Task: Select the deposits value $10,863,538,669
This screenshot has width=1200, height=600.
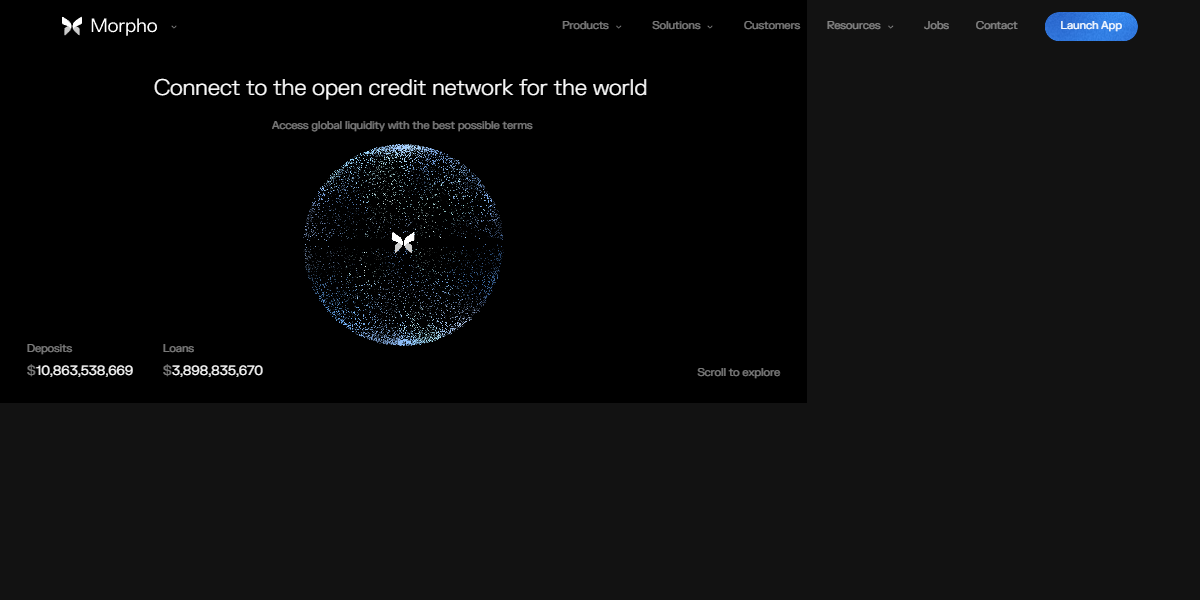Action: (x=80, y=371)
